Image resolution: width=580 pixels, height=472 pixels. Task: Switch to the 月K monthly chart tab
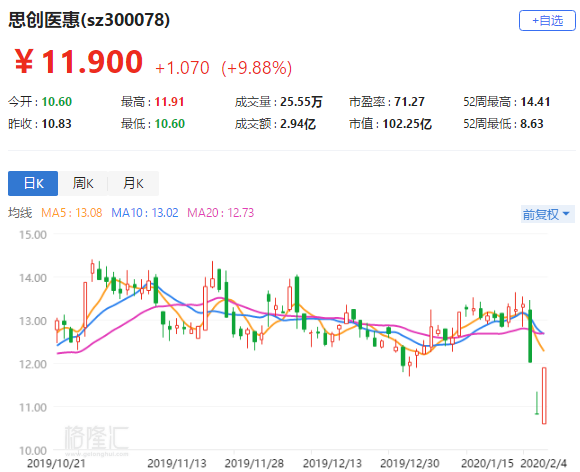(x=134, y=183)
